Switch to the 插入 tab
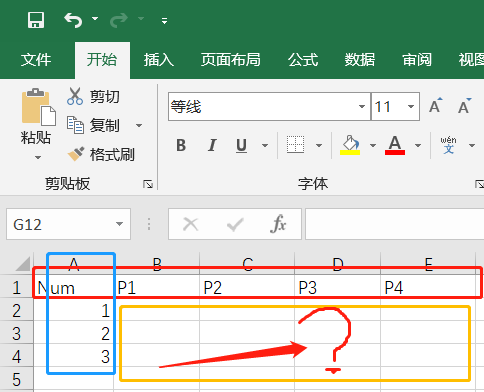The image size is (484, 392). tap(159, 60)
